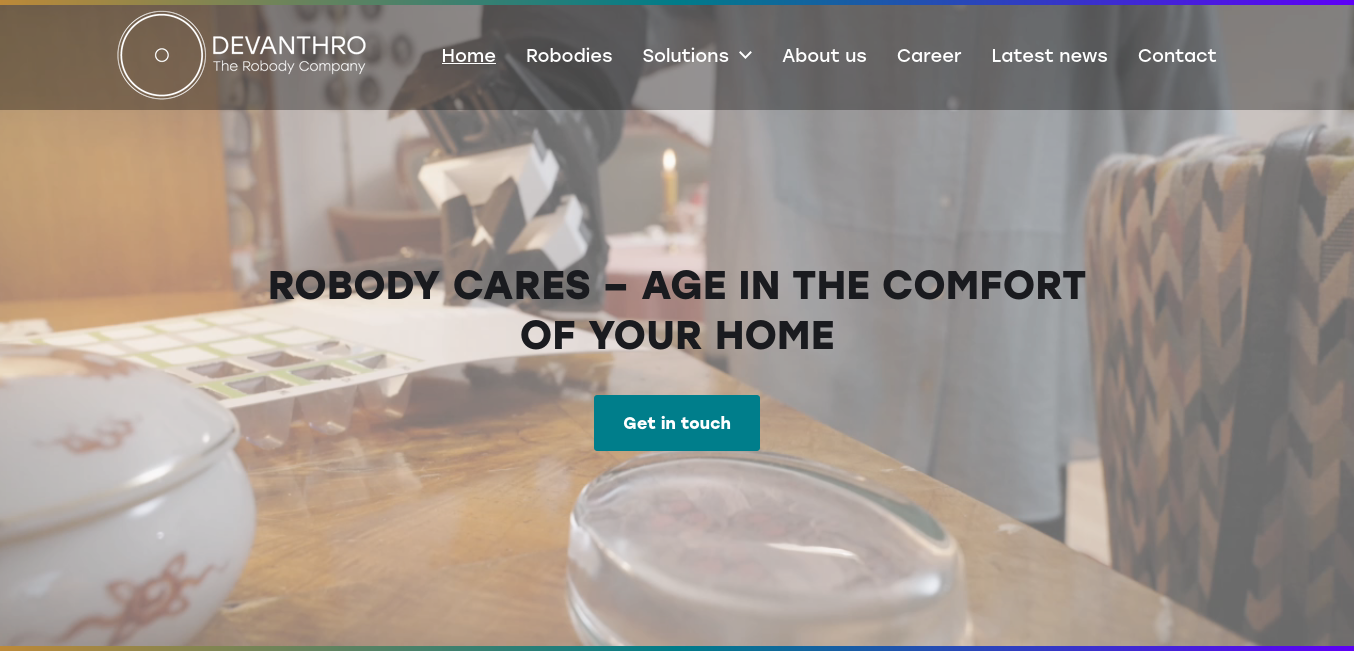Click the DEVANTHRO brand name text
The height and width of the screenshot is (651, 1366).
289,45
